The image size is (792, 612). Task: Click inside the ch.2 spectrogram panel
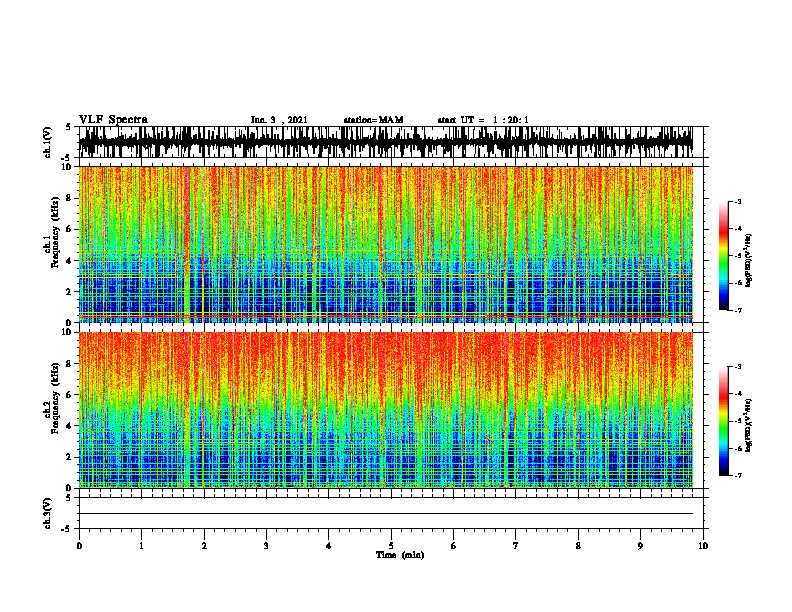386,410
